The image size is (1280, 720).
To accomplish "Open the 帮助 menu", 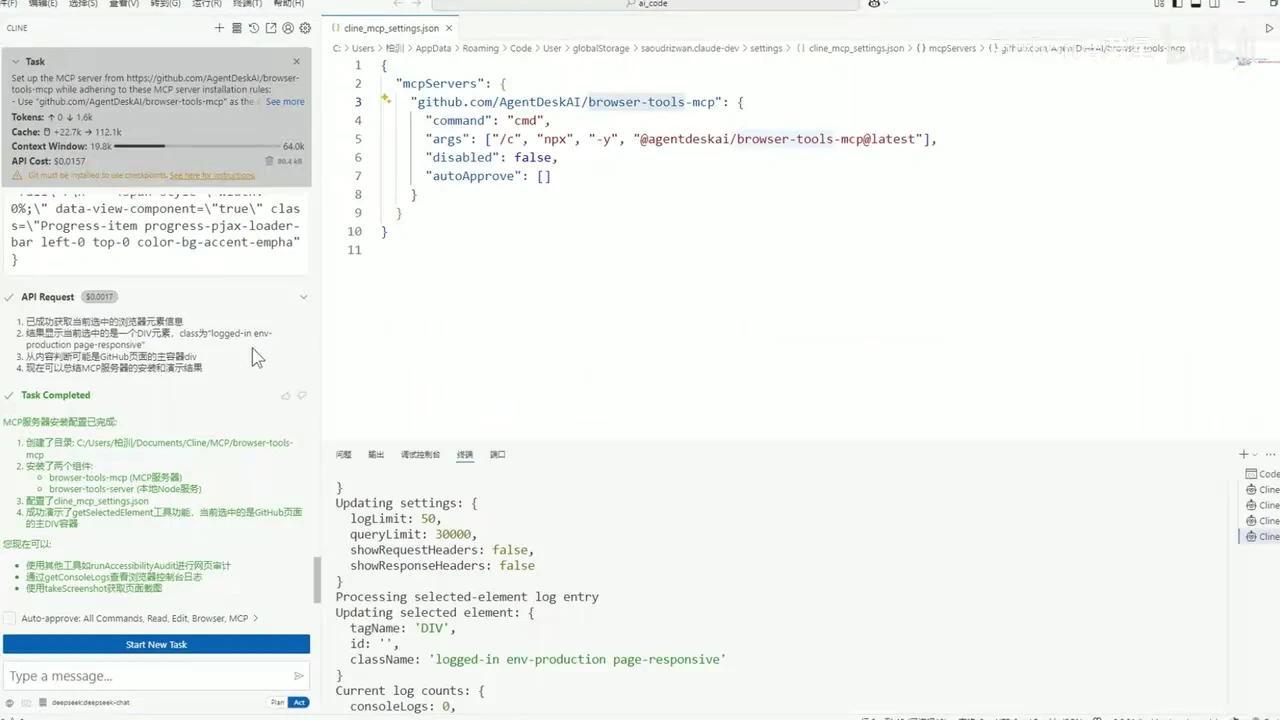I will 286,4.
